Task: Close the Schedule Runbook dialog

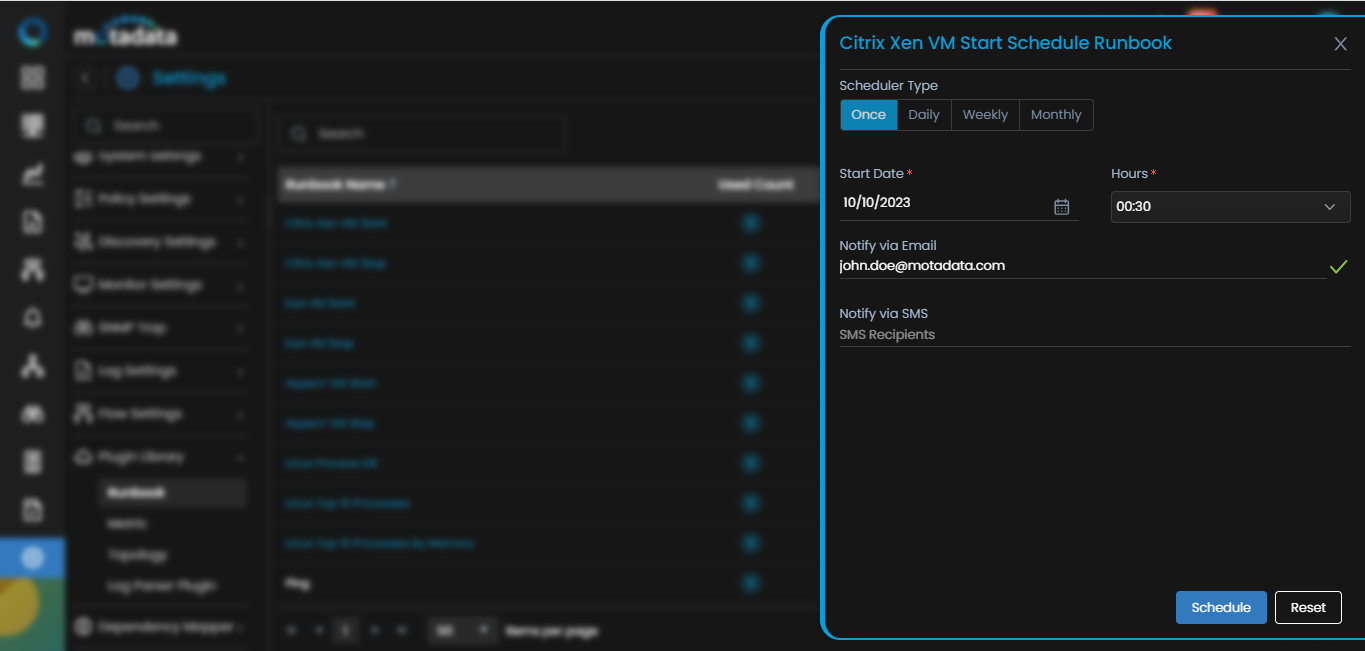Action: [x=1341, y=44]
